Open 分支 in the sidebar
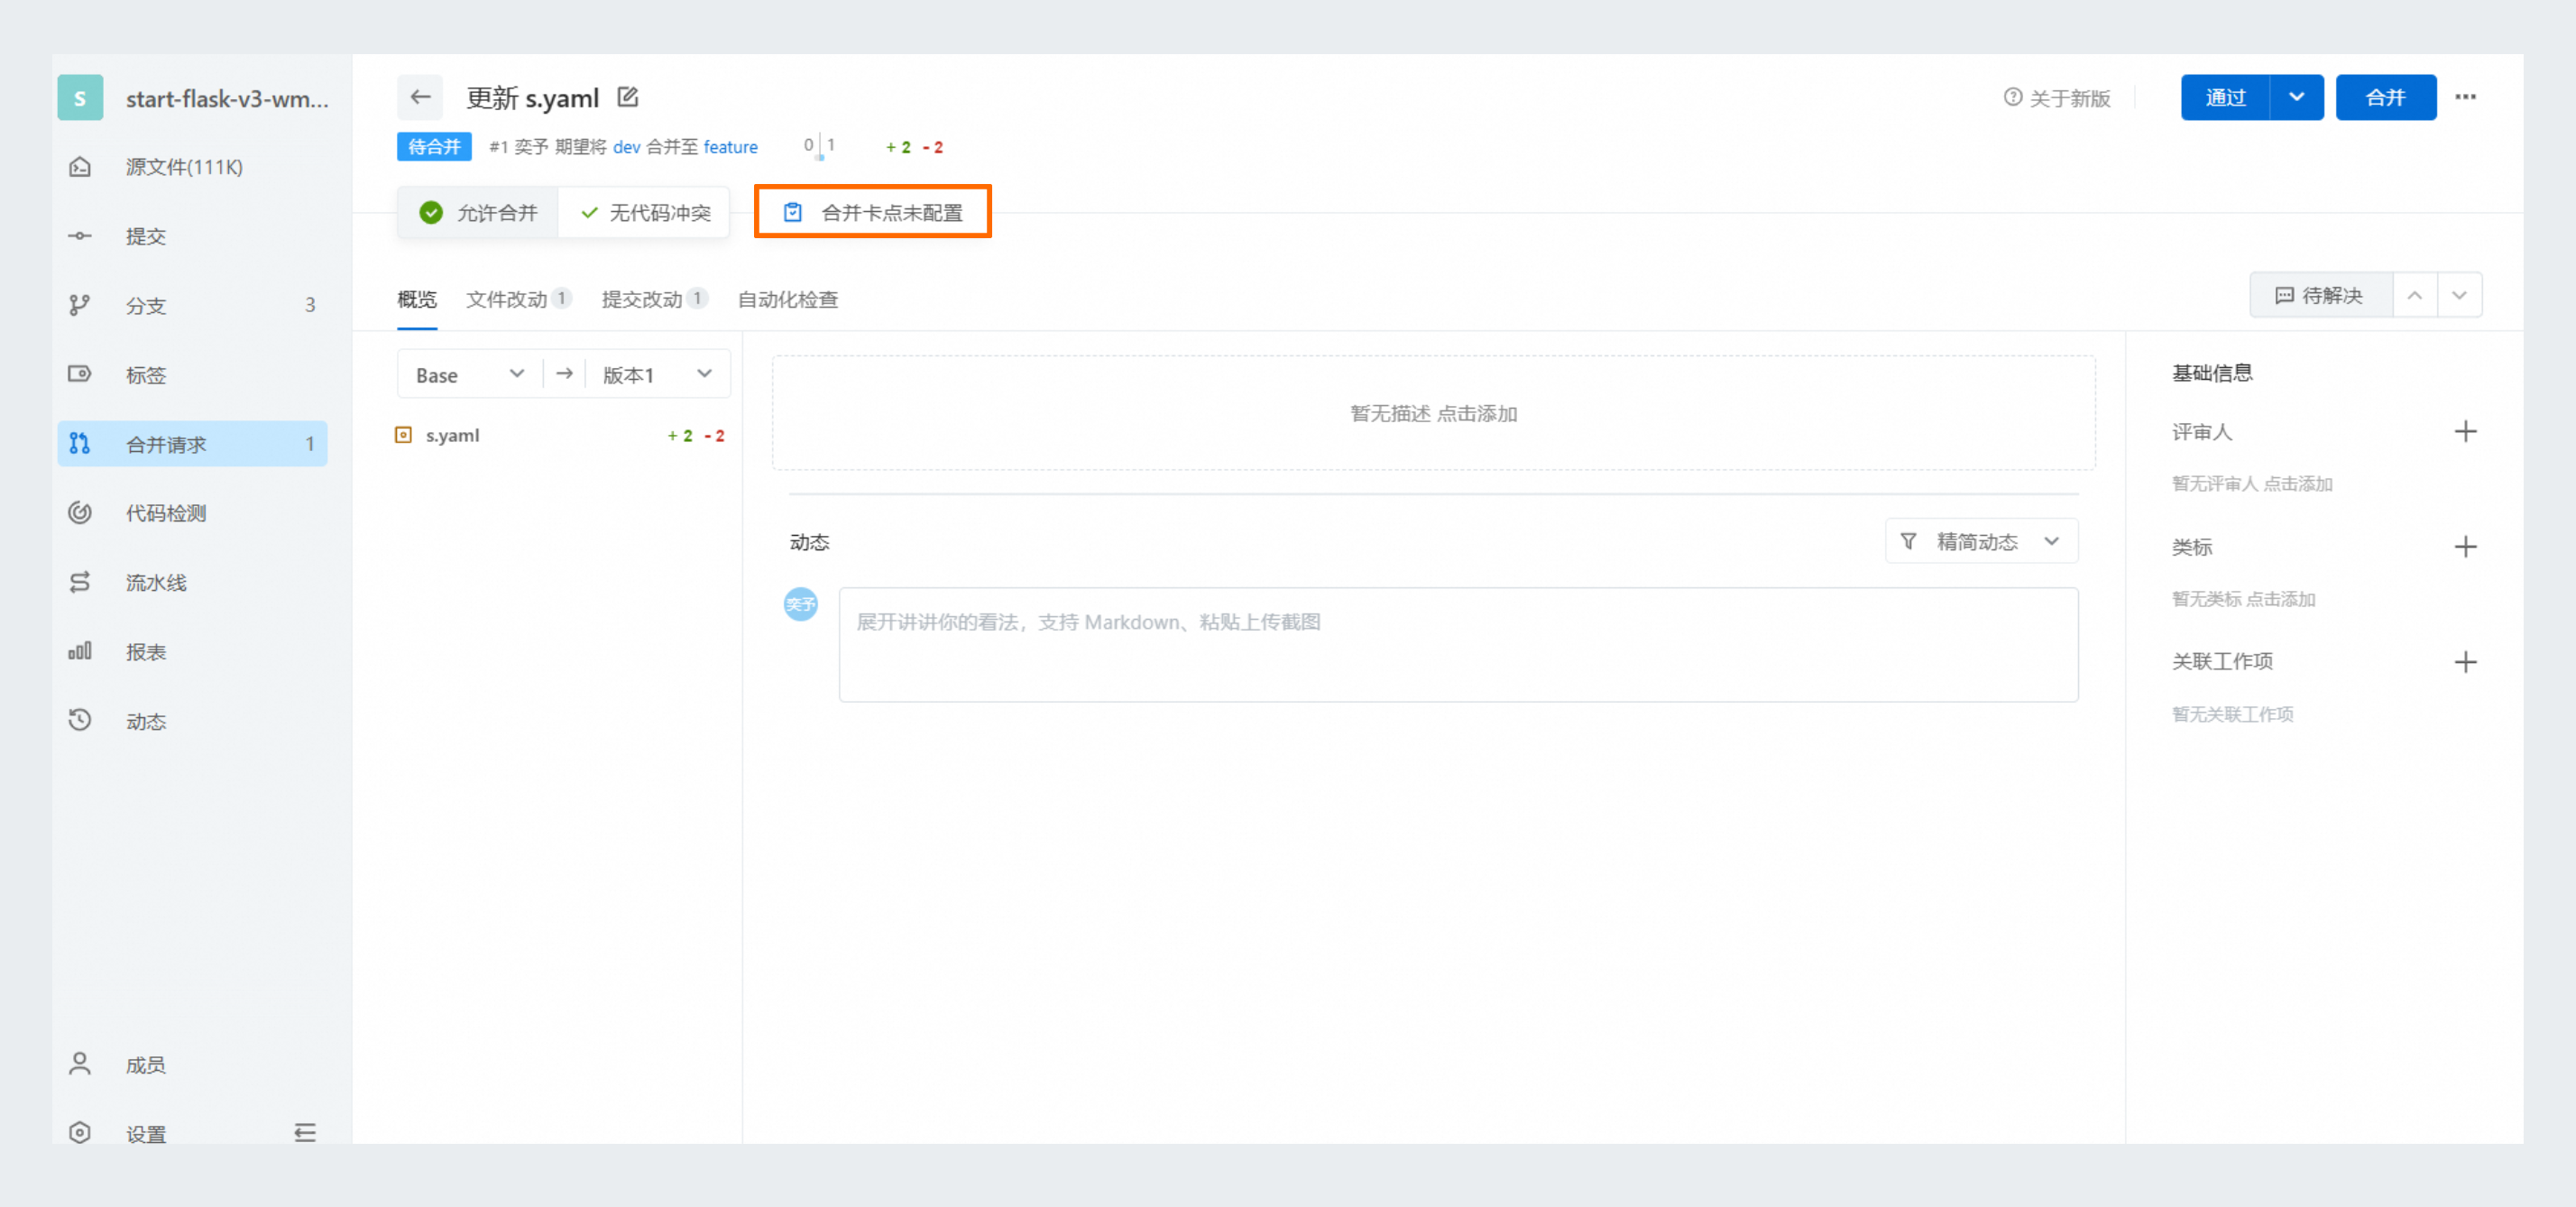The image size is (2576, 1207). 193,305
